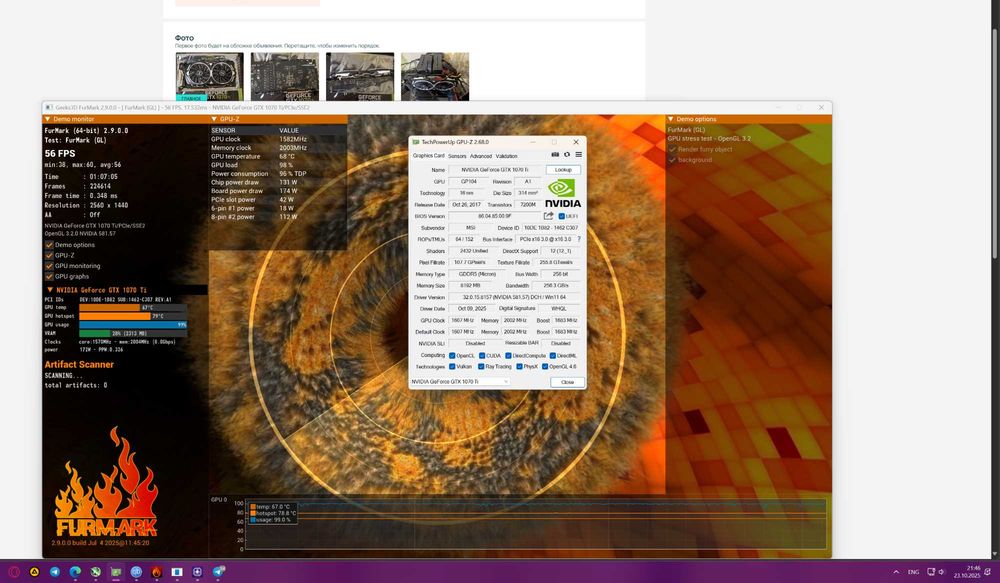Click the ENG language indicator in the taskbar
Viewport: 1000px width, 583px height.
pyautogui.click(x=913, y=572)
